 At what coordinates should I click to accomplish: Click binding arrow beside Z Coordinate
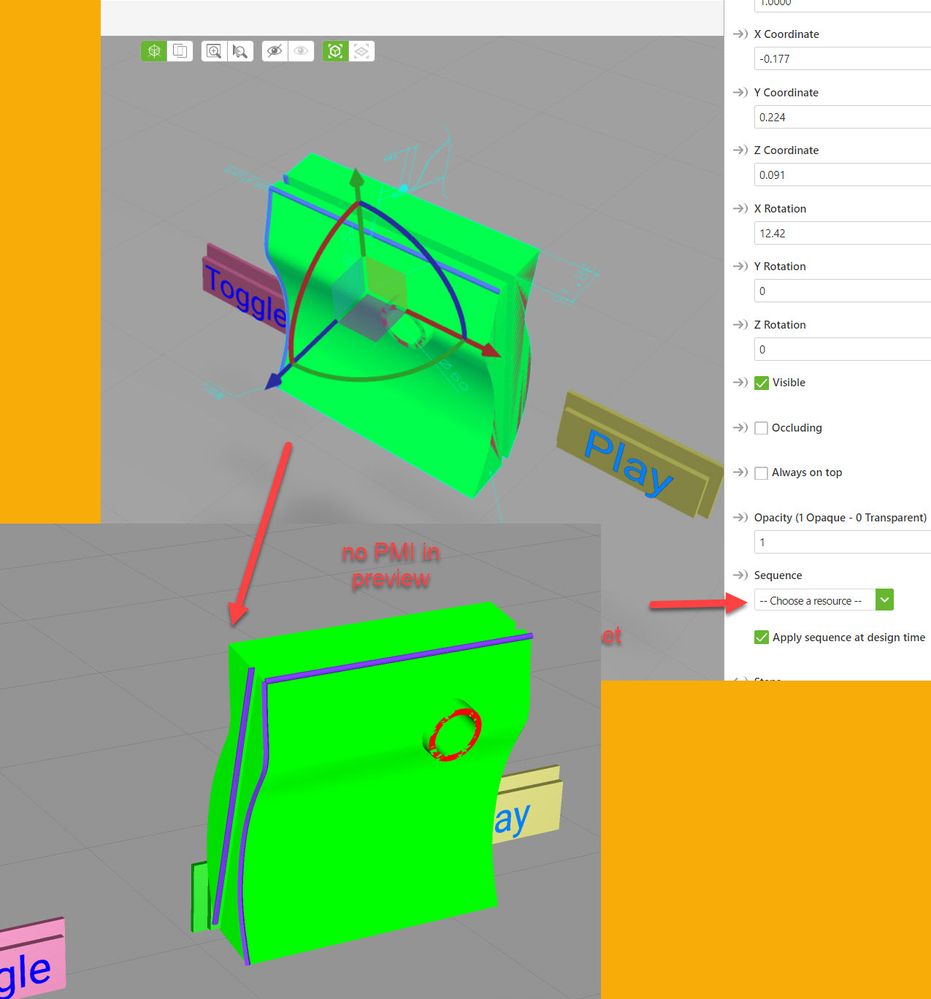tap(740, 150)
